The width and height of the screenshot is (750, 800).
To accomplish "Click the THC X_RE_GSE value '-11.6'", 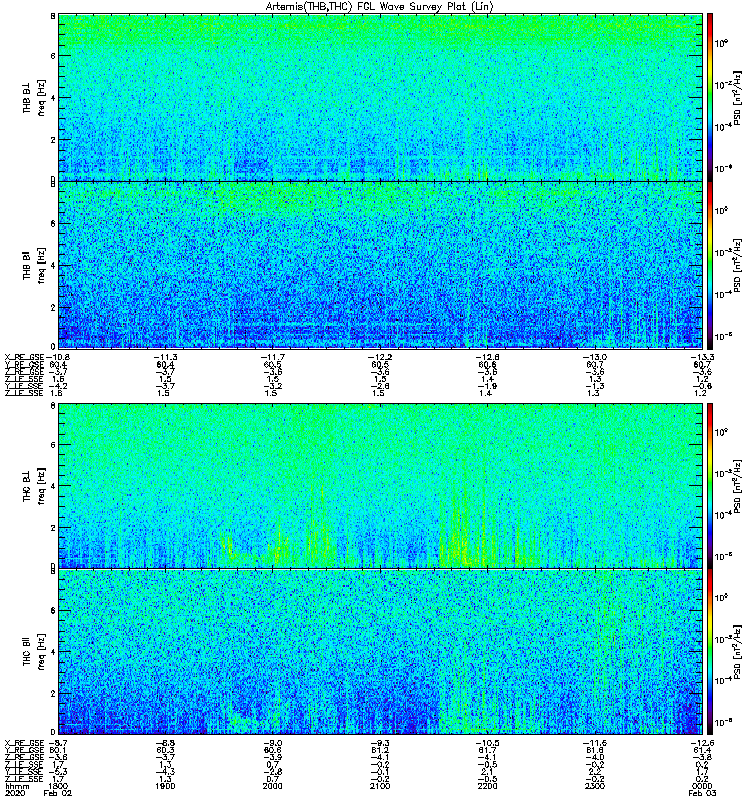I will (595, 743).
